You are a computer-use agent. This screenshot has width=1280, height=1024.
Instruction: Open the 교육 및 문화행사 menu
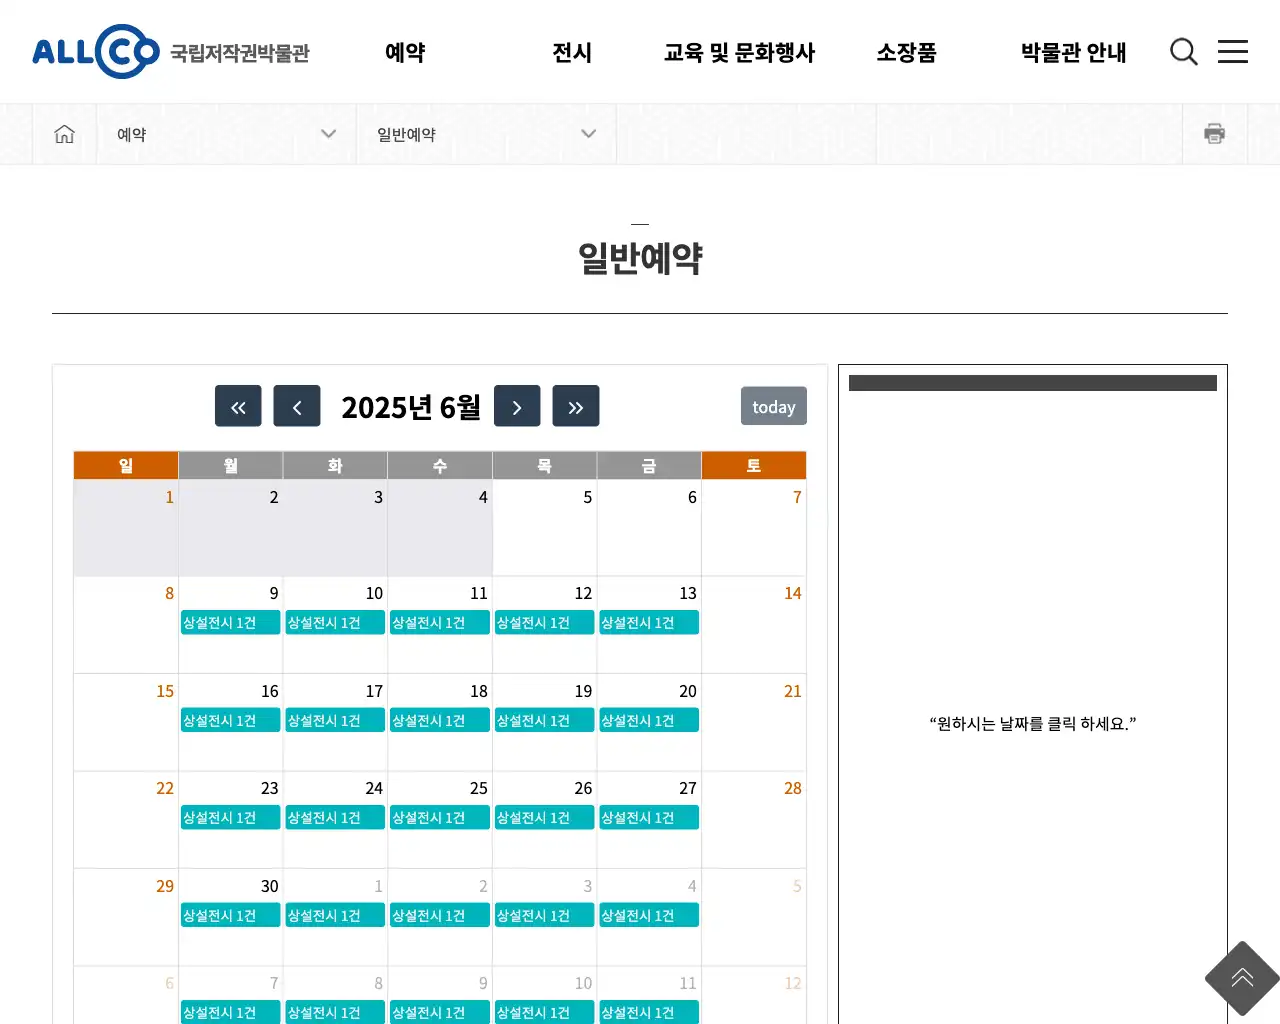pyautogui.click(x=739, y=52)
